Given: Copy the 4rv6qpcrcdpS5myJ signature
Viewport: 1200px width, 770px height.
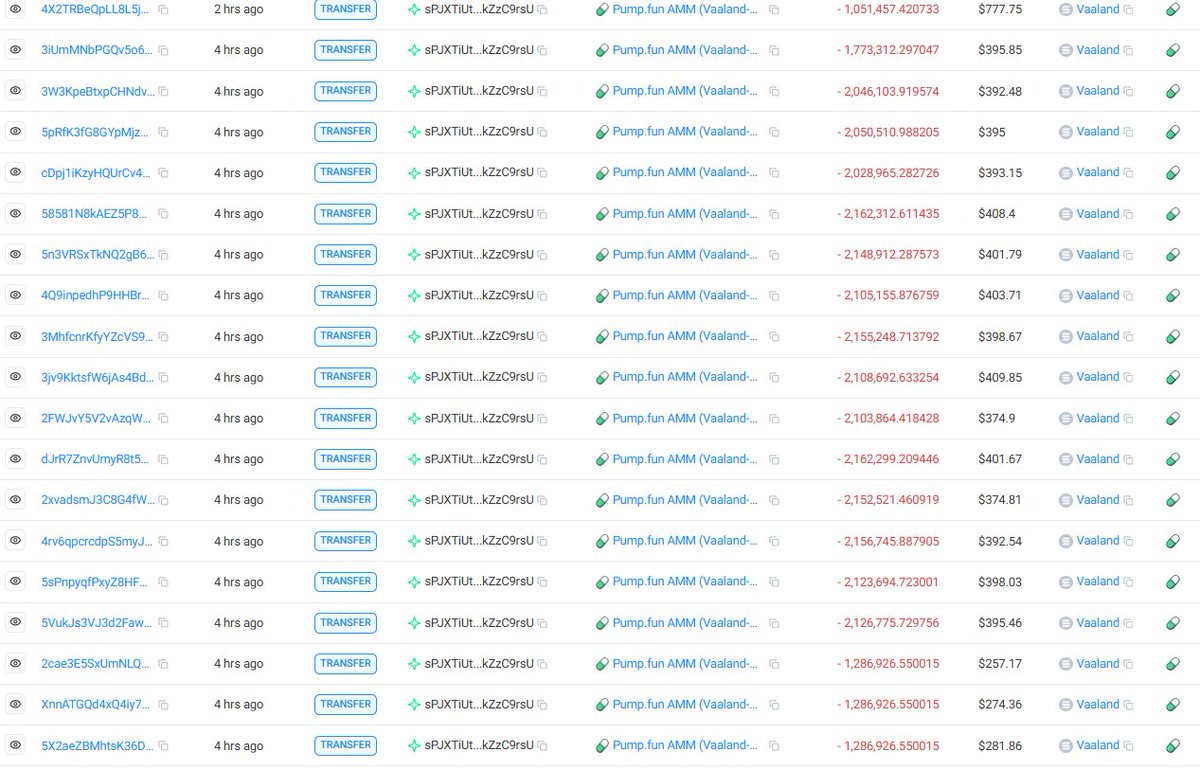Looking at the screenshot, I should (x=163, y=541).
